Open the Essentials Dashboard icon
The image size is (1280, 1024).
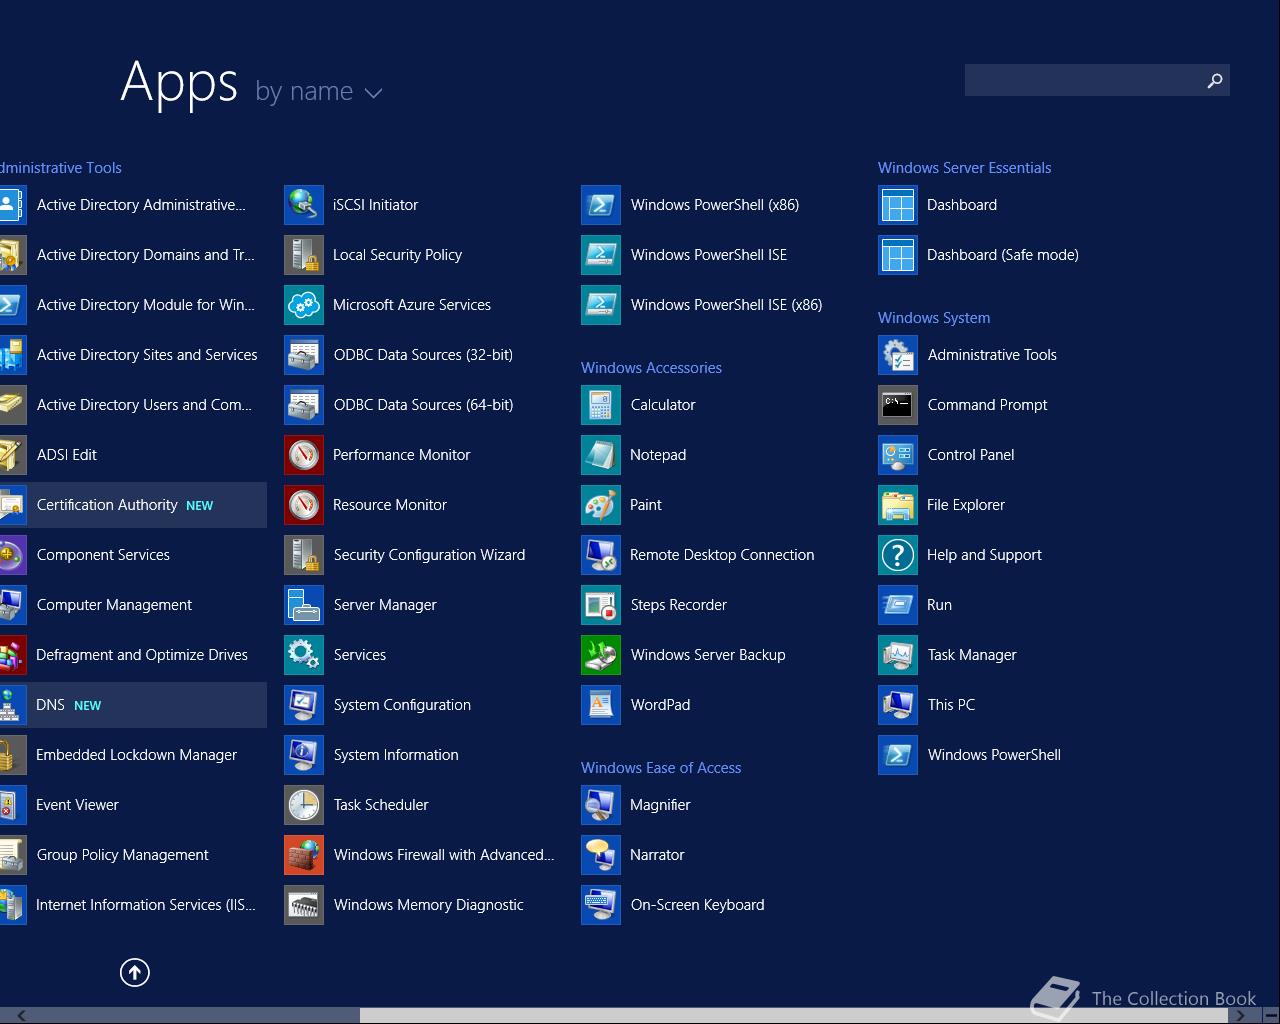coord(898,205)
